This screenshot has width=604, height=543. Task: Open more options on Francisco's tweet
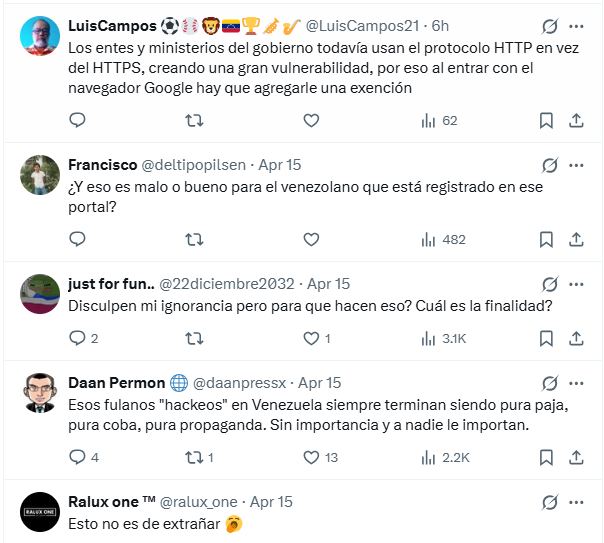pos(577,165)
